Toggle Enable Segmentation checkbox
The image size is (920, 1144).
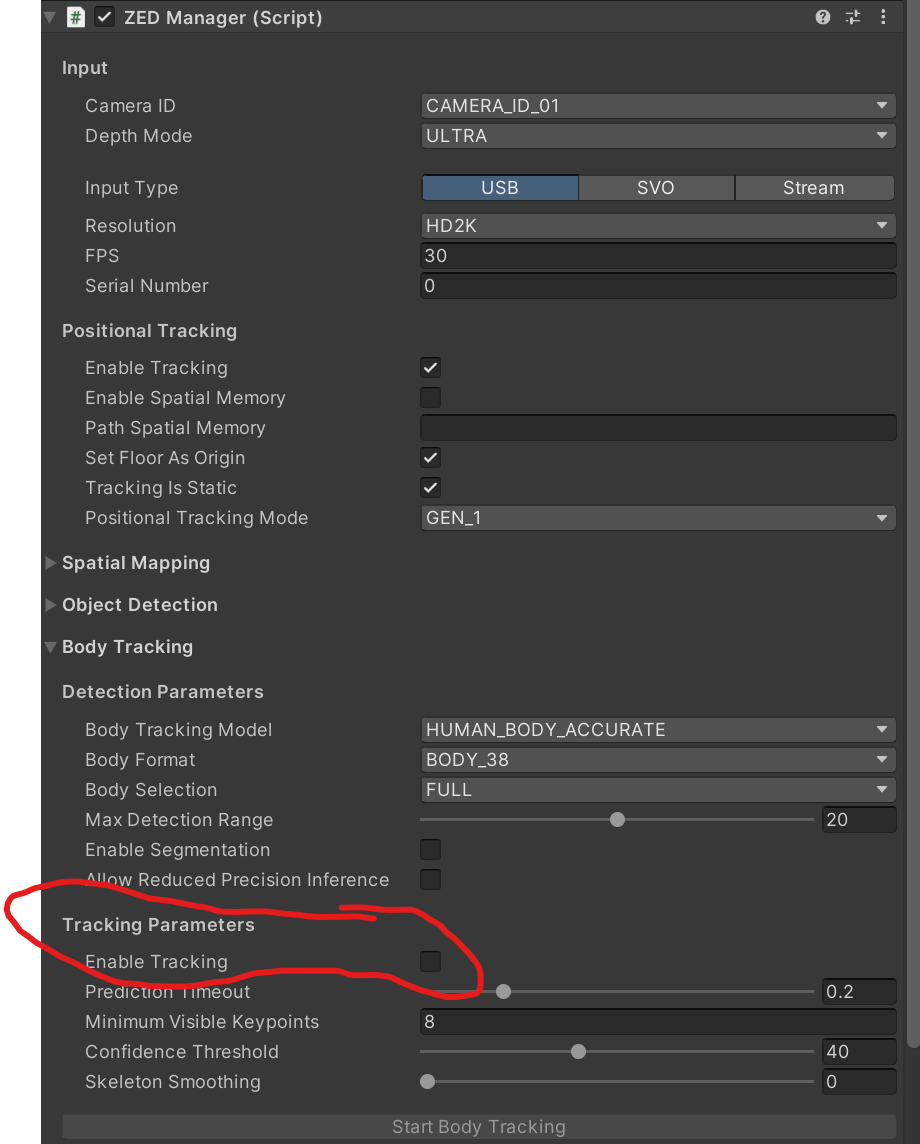coord(430,849)
